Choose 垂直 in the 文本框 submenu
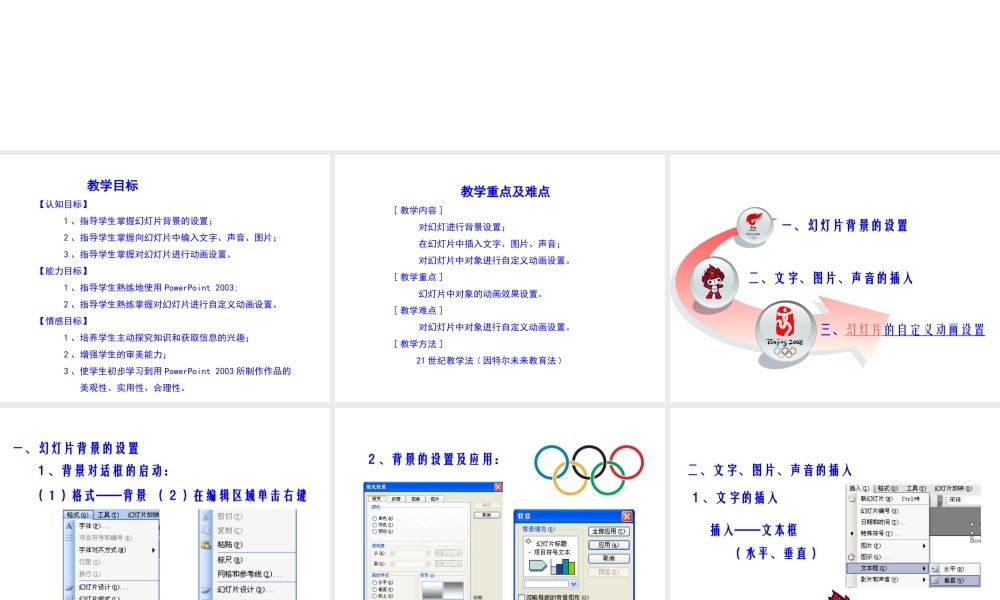Image resolution: width=1000 pixels, height=600 pixels. pyautogui.click(x=955, y=580)
